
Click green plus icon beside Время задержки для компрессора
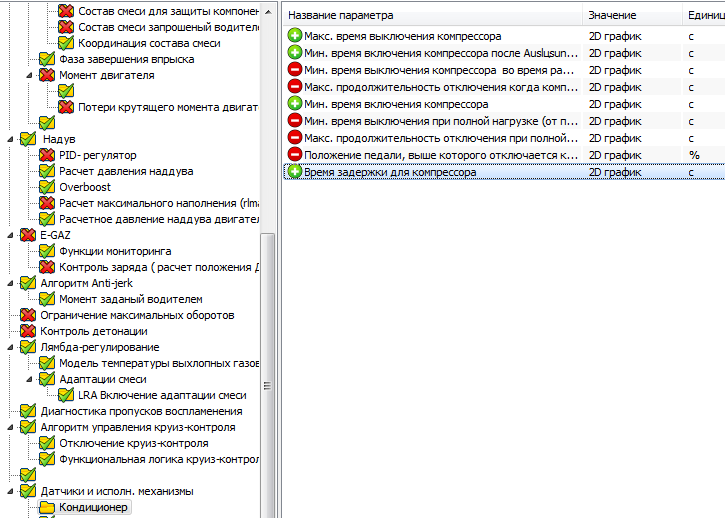295,172
